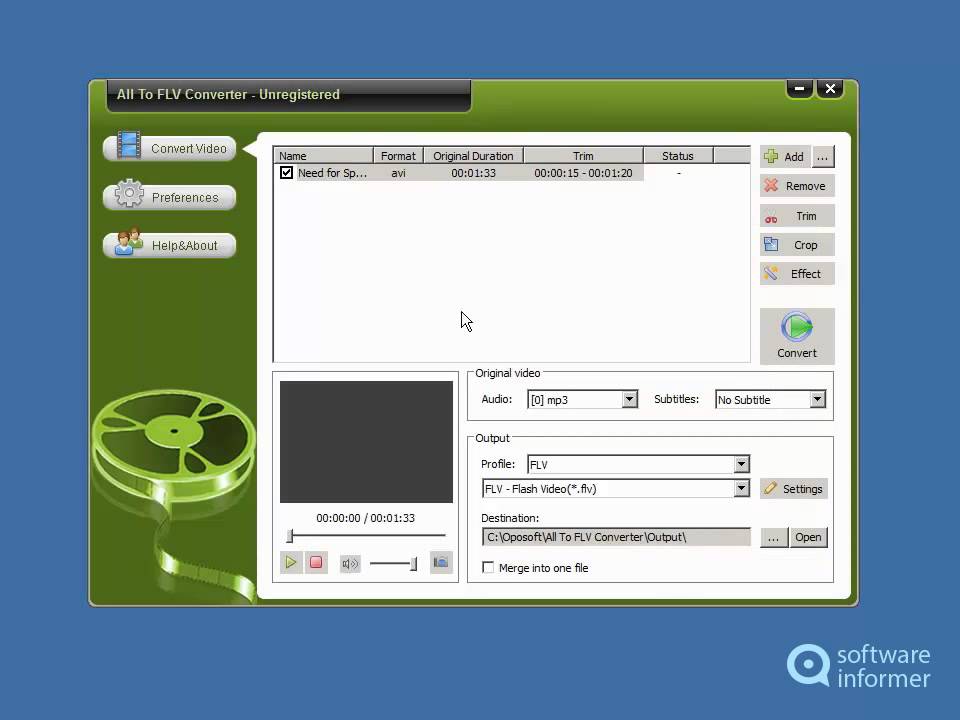This screenshot has width=960, height=720.
Task: Open the Trim tool with scissors icon
Action: 797,216
